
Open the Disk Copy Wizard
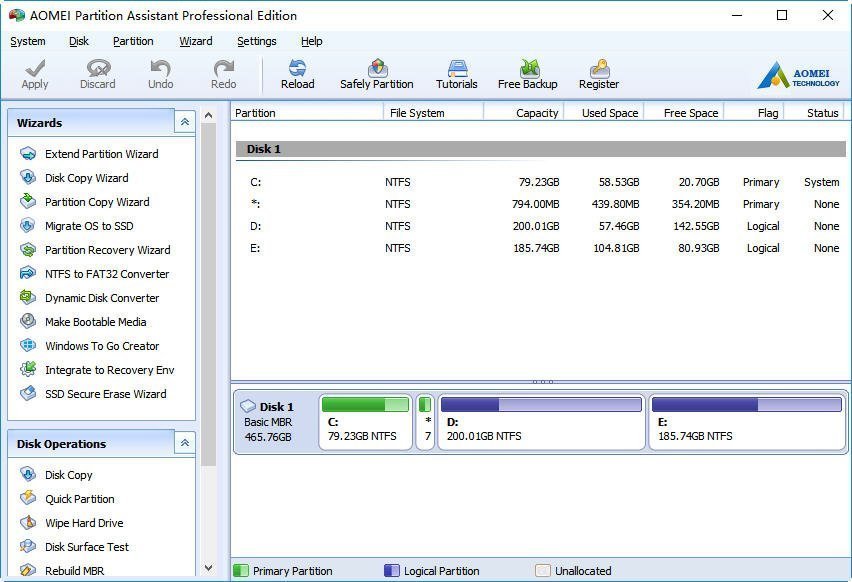point(86,178)
